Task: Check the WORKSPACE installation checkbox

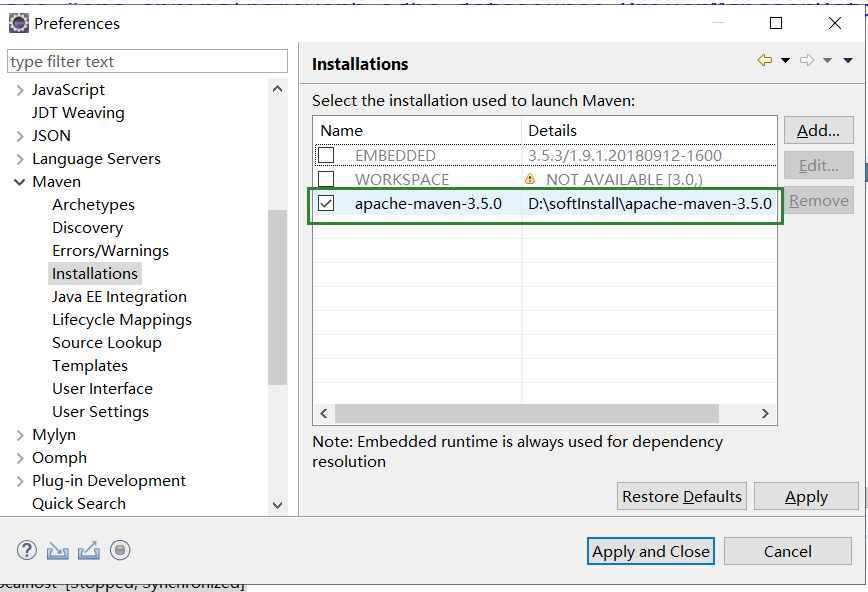Action: (x=326, y=179)
